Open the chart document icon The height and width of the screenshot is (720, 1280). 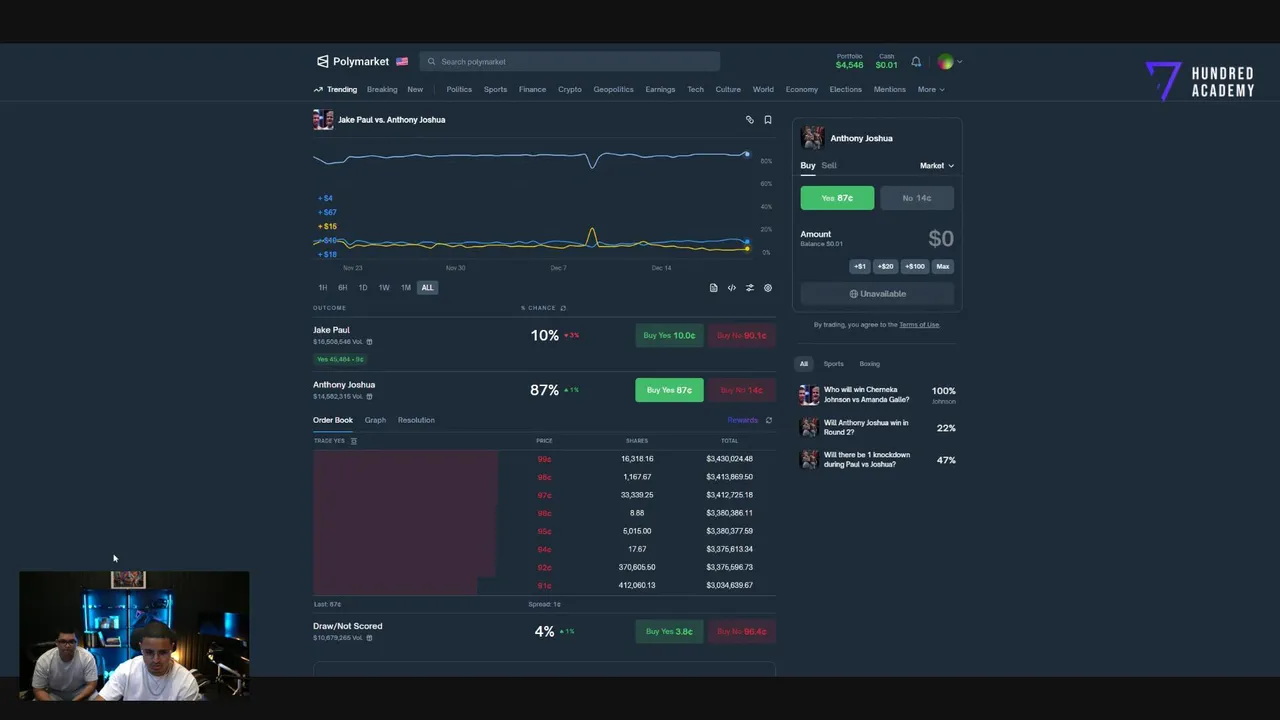(713, 288)
